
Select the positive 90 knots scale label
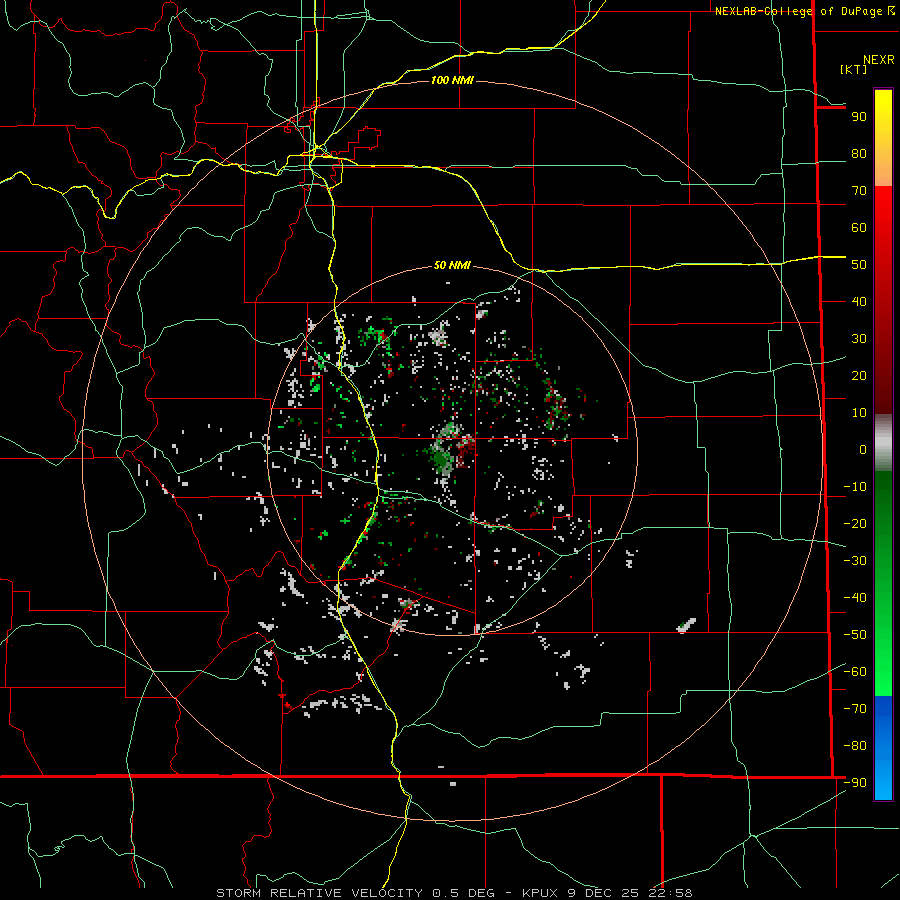point(859,117)
